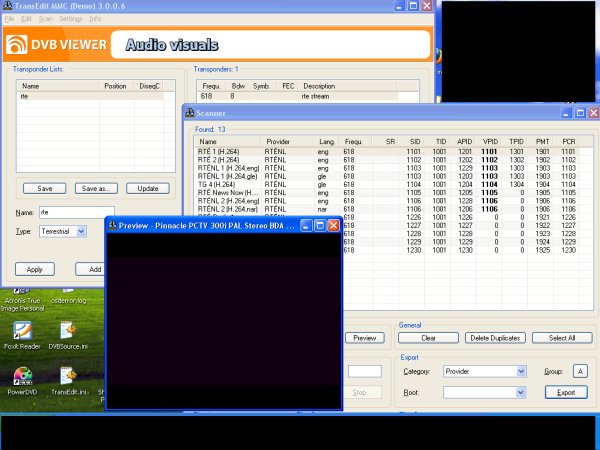600x450 pixels.
Task: Click the Group field showing A
Action: [580, 371]
